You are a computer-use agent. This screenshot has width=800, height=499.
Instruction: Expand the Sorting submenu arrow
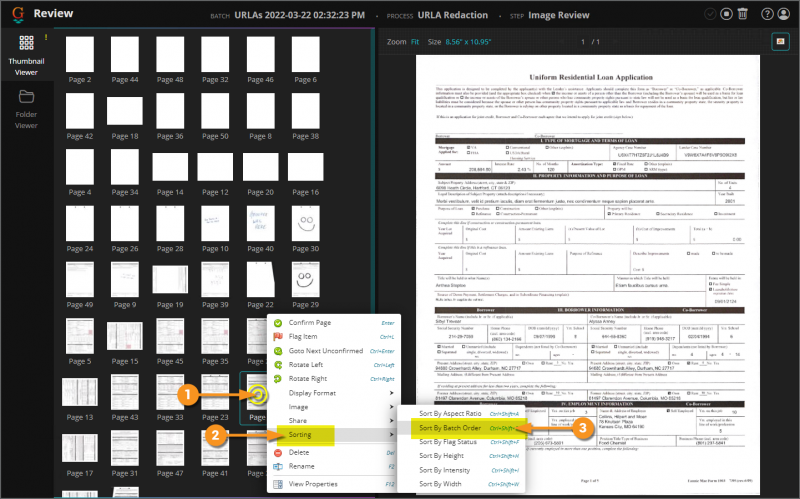[x=391, y=435]
